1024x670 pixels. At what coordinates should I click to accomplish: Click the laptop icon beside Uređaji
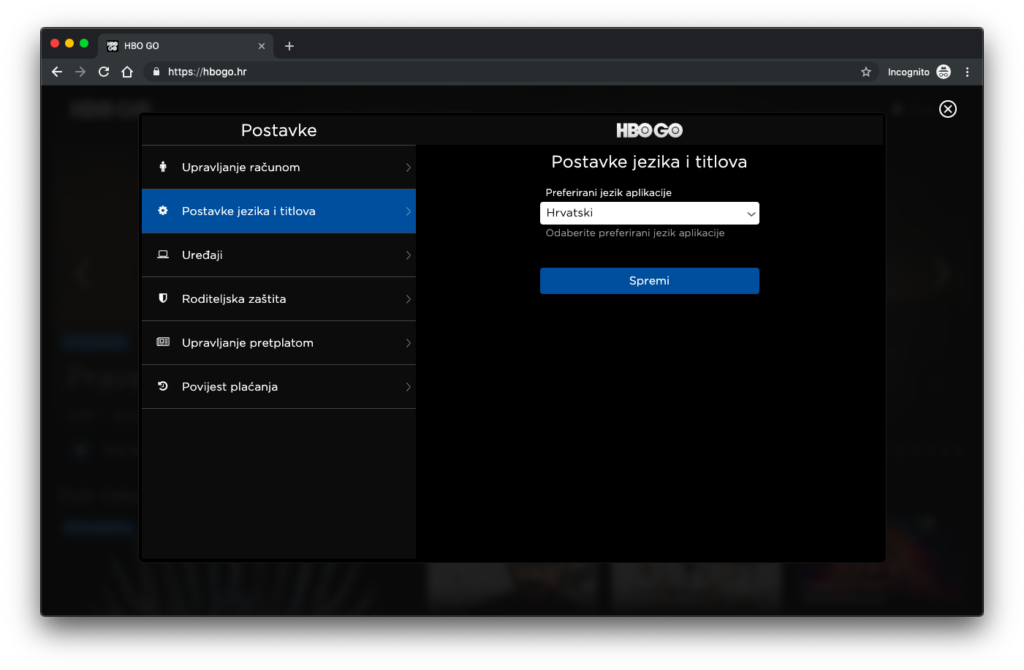163,255
